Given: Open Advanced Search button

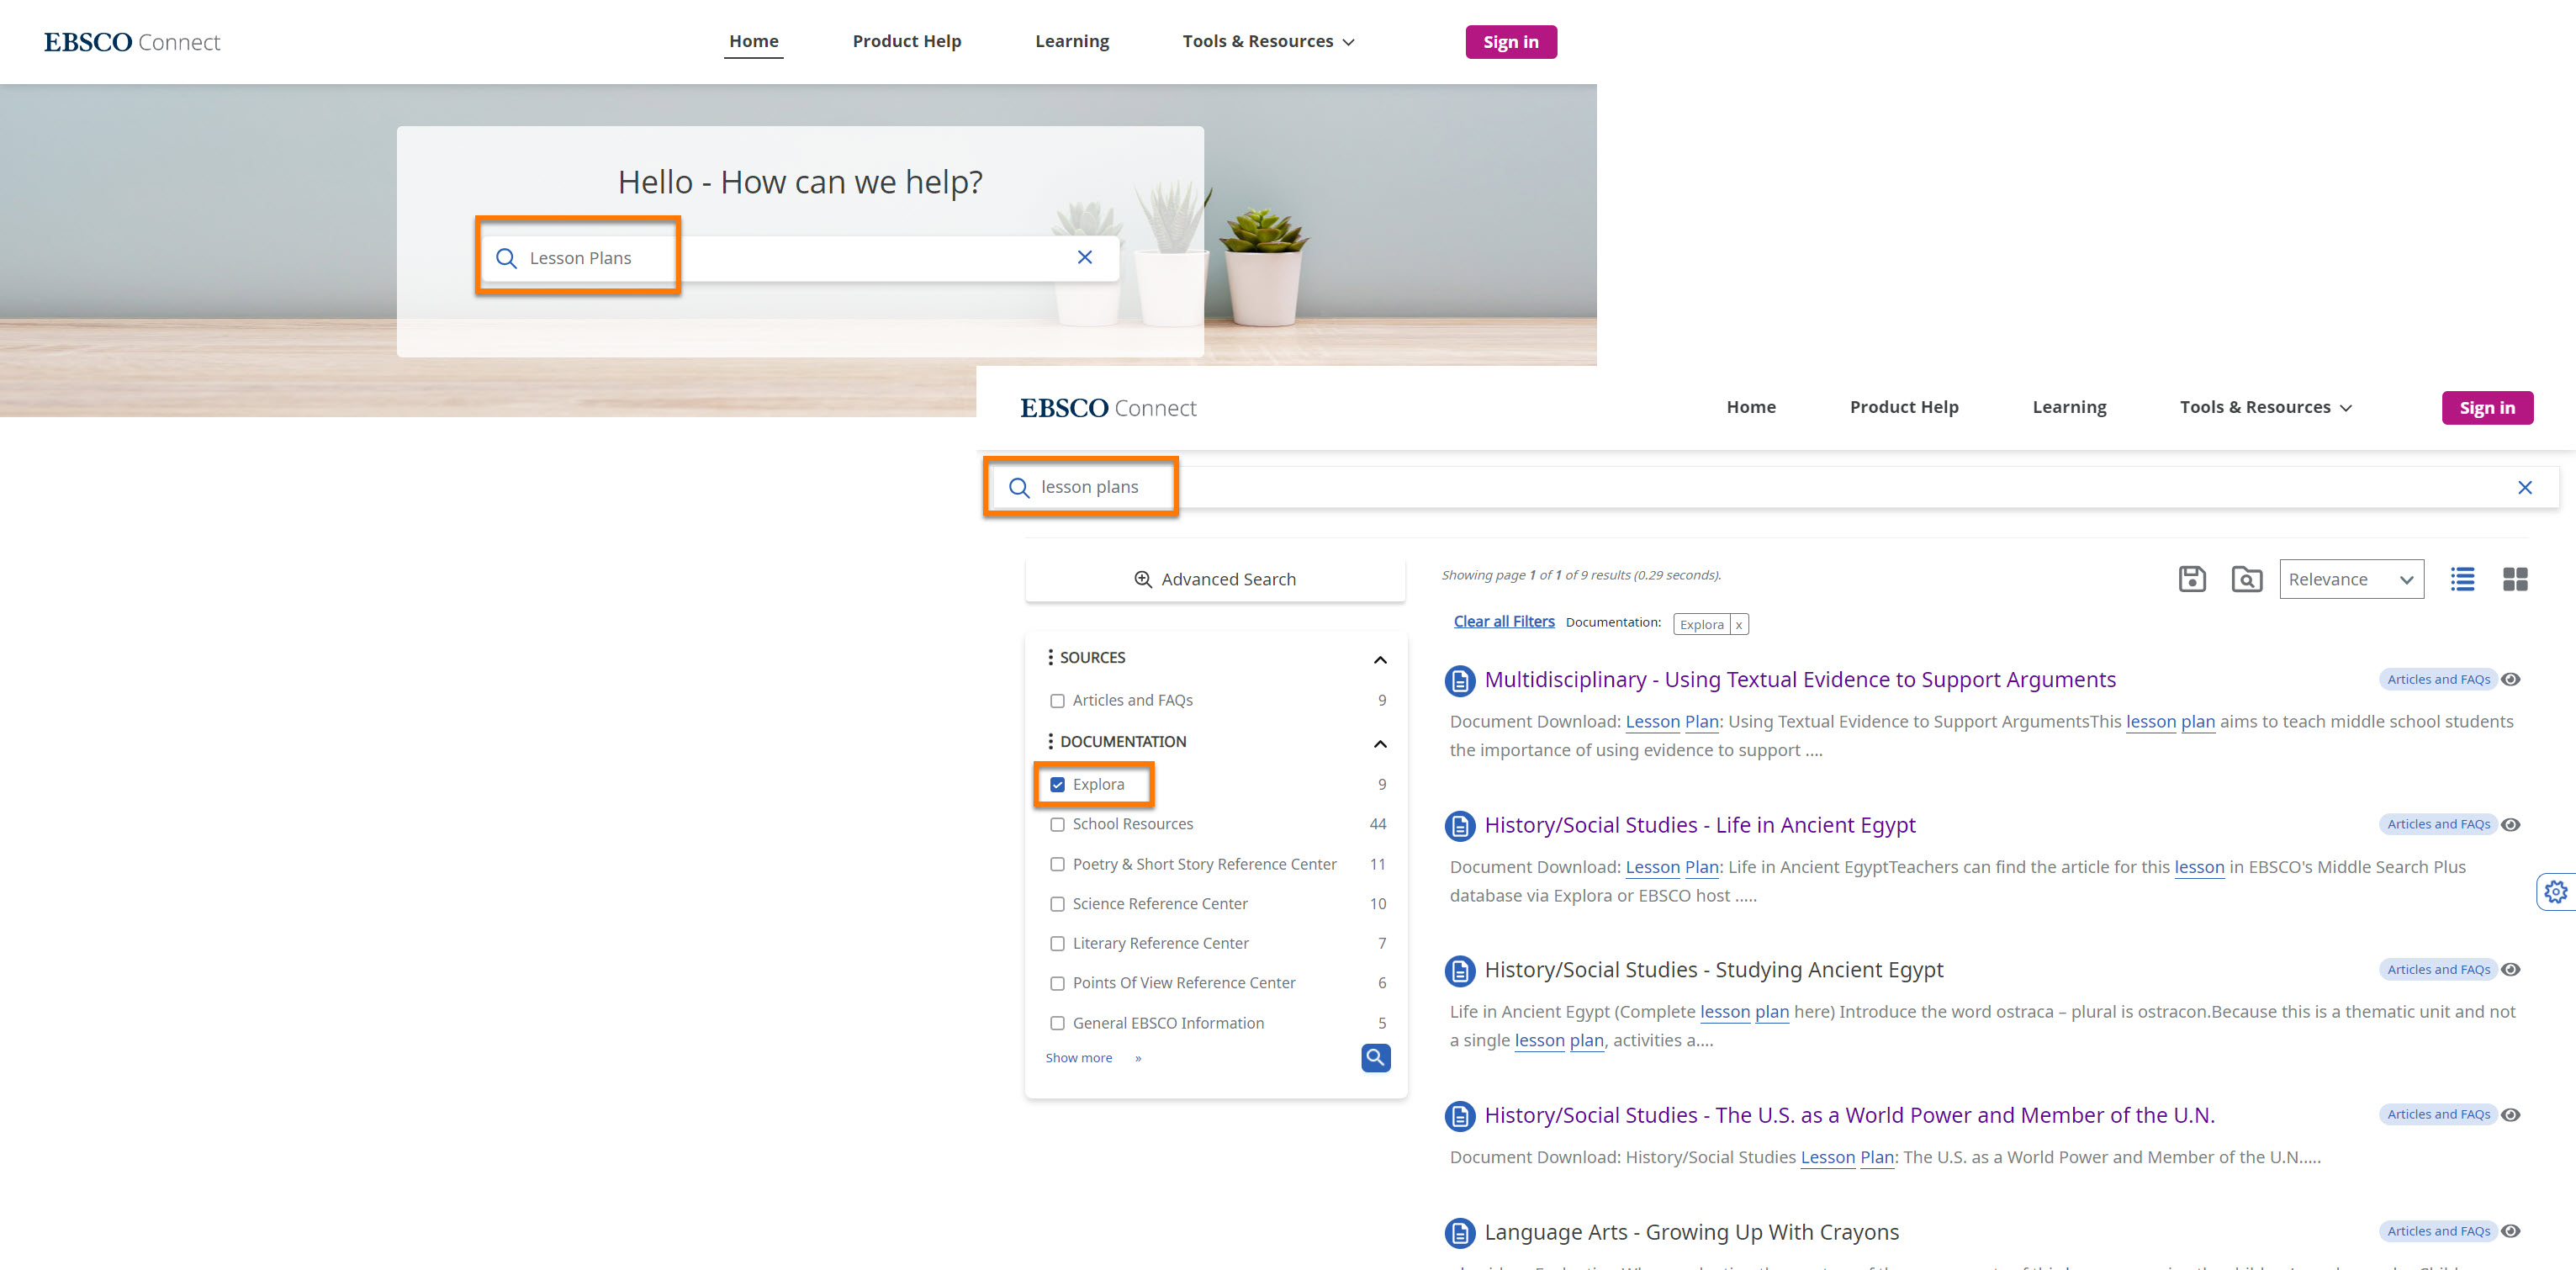Looking at the screenshot, I should point(1215,580).
